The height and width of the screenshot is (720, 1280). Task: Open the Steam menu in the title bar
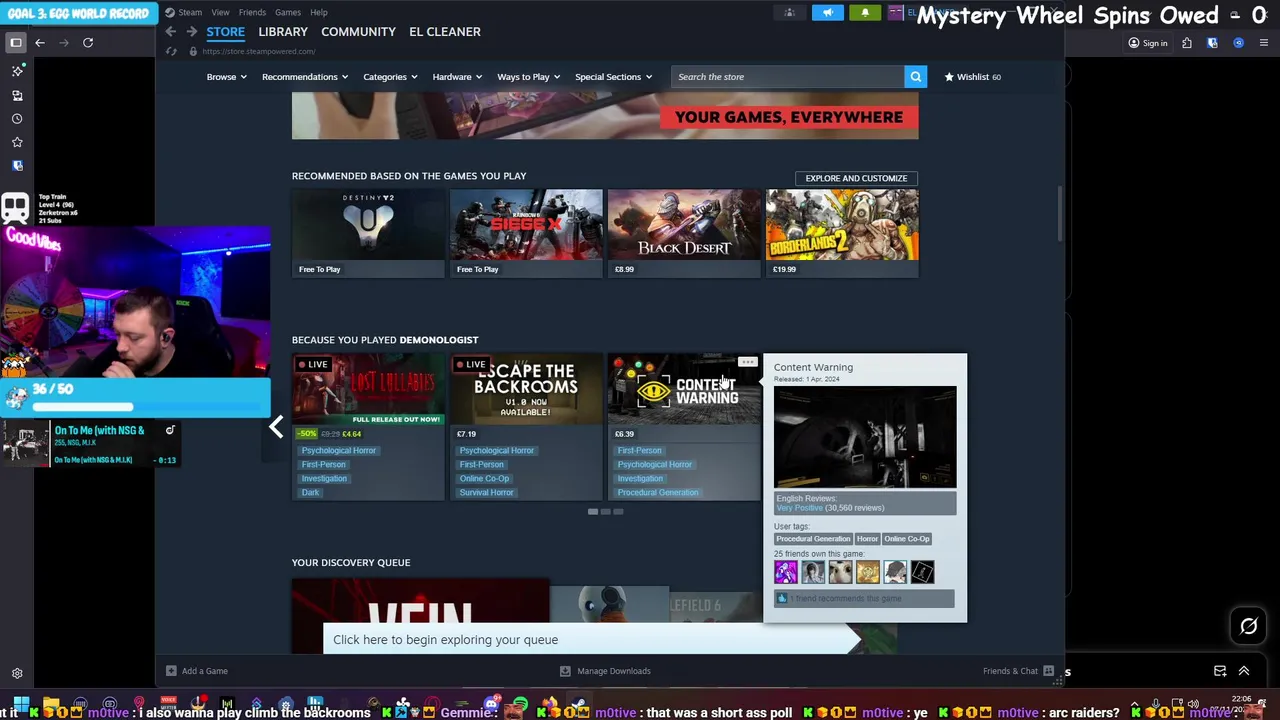[x=183, y=12]
